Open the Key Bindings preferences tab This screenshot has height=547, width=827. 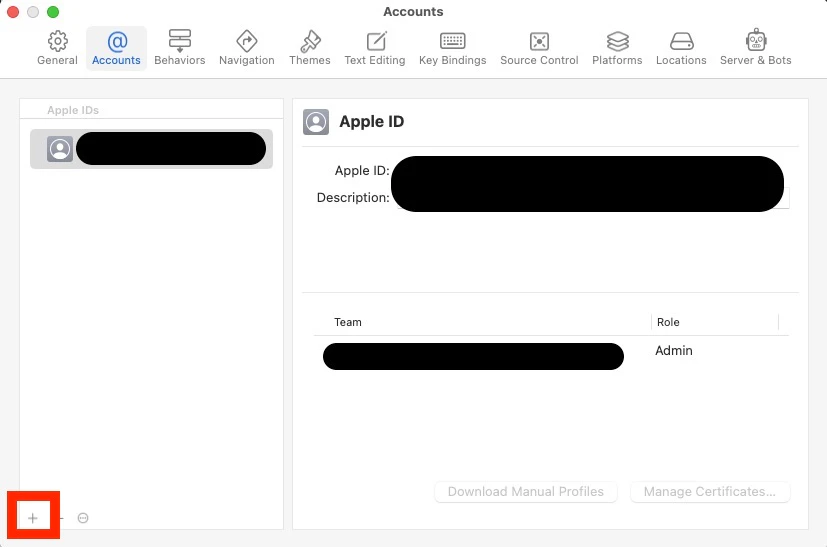pyautogui.click(x=453, y=48)
